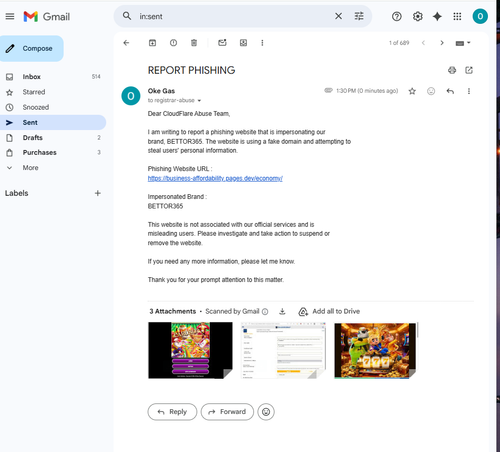500x452 pixels.
Task: Go back to Sent list arrow
Action: click(126, 43)
